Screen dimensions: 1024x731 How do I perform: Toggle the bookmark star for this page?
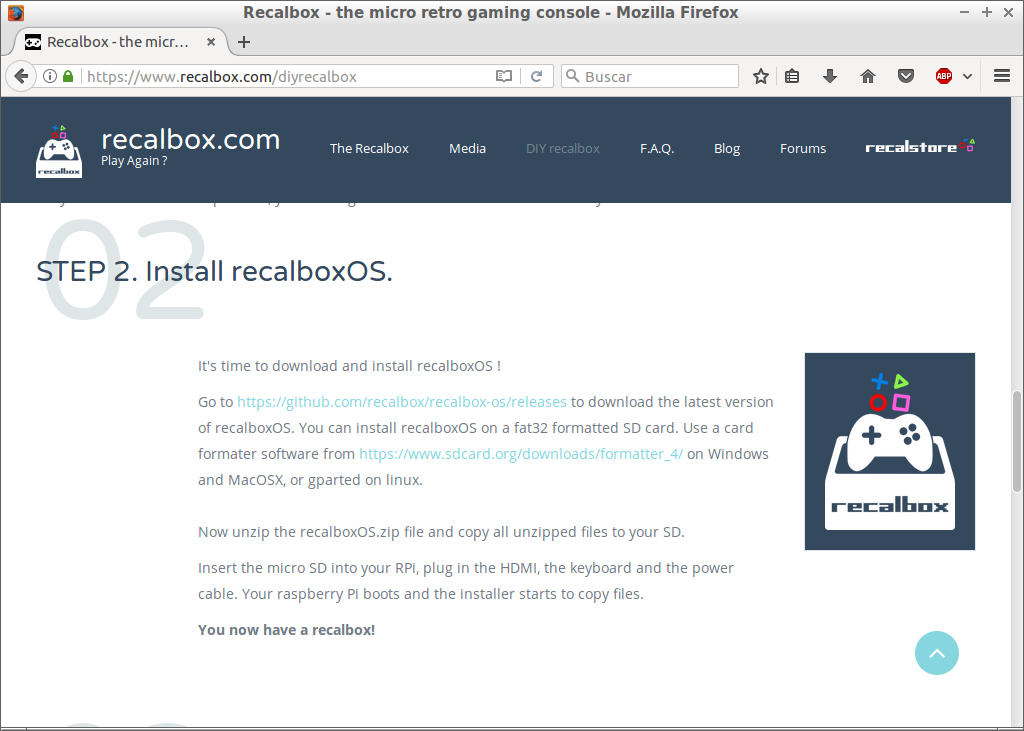[x=760, y=76]
